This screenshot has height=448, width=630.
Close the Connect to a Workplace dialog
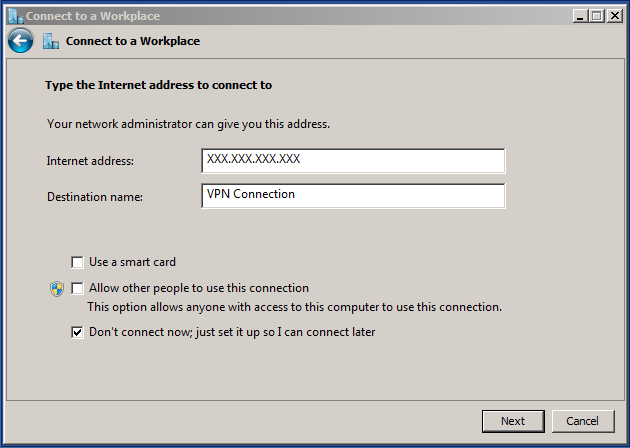615,16
